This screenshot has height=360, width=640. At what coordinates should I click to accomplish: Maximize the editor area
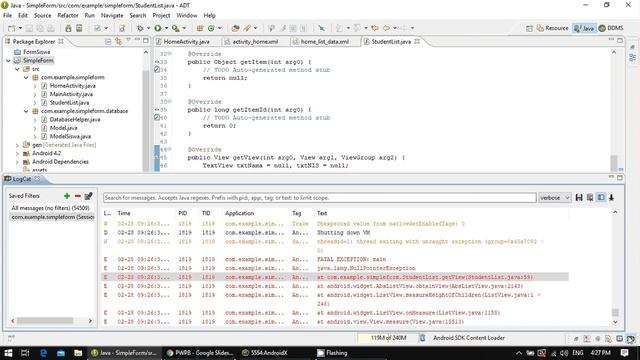[620, 40]
